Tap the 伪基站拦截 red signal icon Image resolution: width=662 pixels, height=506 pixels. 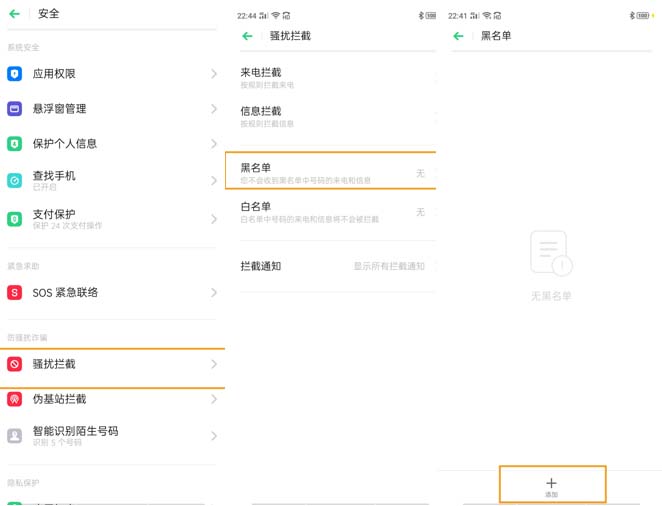point(15,399)
